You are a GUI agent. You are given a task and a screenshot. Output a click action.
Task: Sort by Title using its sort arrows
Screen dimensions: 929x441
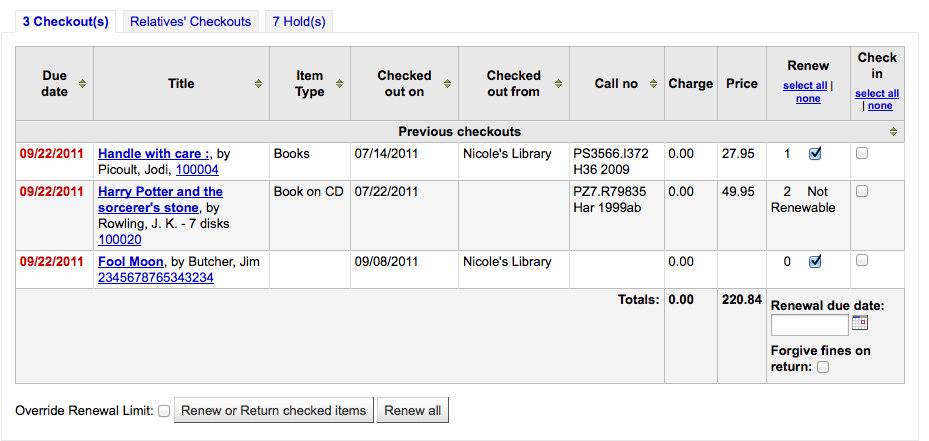point(258,84)
